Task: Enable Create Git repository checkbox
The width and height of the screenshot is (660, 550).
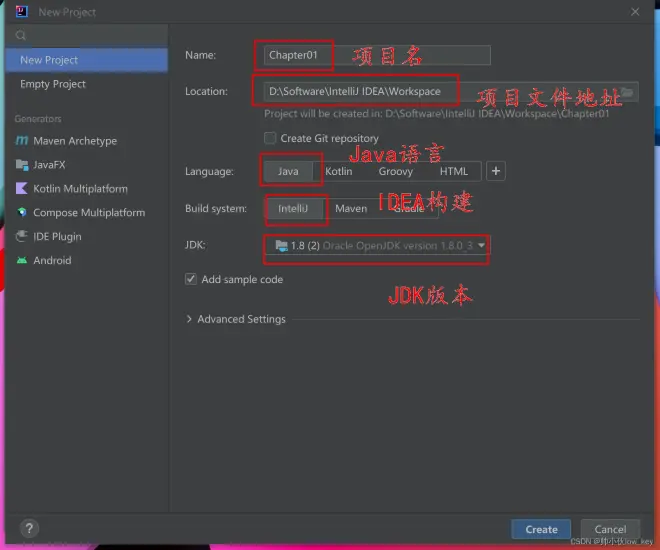Action: 270,138
